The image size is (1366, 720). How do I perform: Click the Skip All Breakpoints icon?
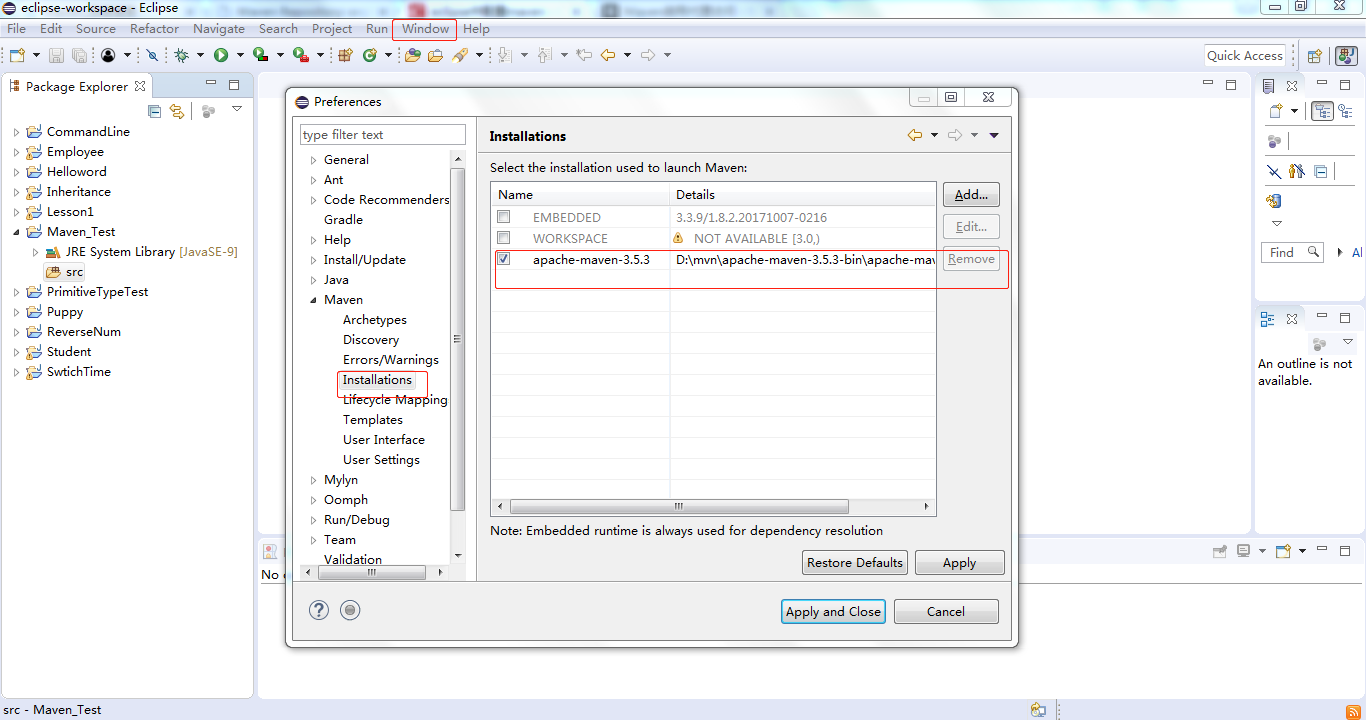click(152, 55)
